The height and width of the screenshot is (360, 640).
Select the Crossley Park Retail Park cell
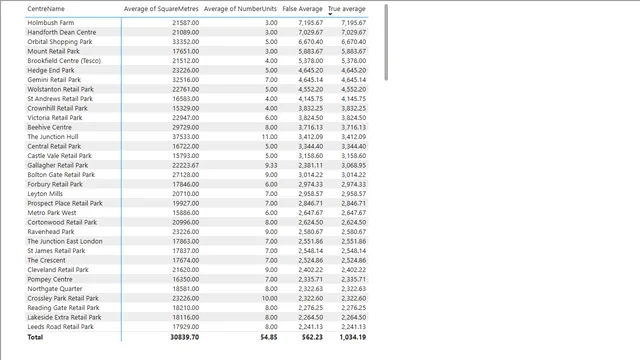tap(63, 298)
